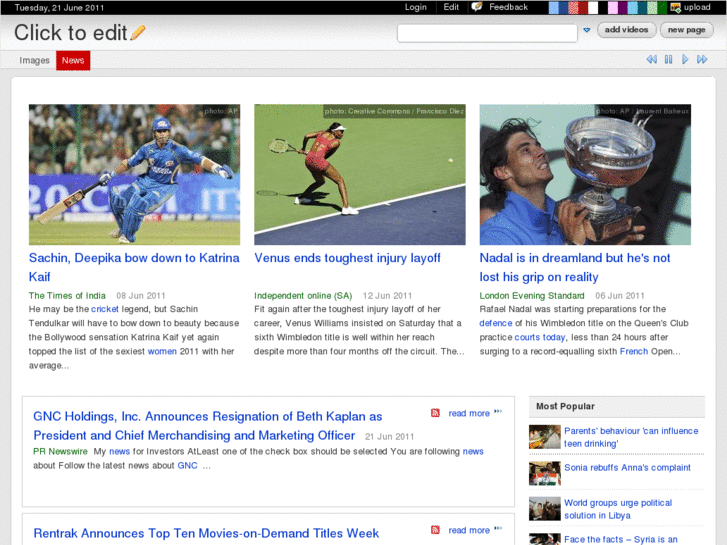This screenshot has height=545, width=727.
Task: Open 'World groups urge political solution in Libya'
Action: tap(618, 509)
